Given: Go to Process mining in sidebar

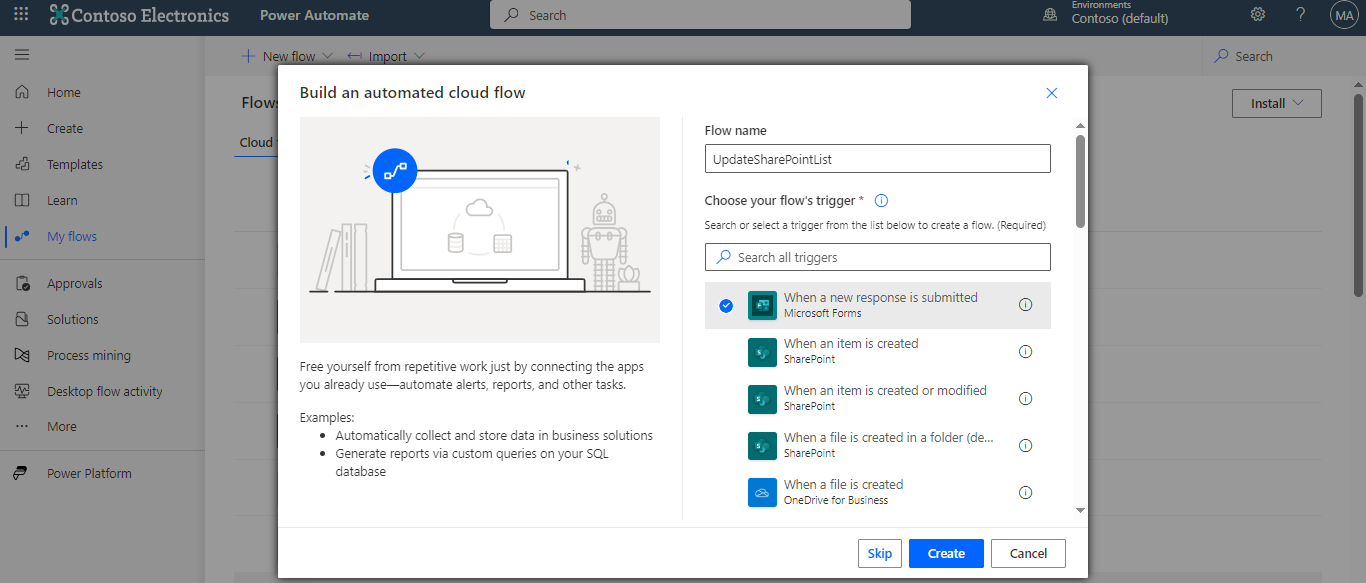Looking at the screenshot, I should pos(88,356).
